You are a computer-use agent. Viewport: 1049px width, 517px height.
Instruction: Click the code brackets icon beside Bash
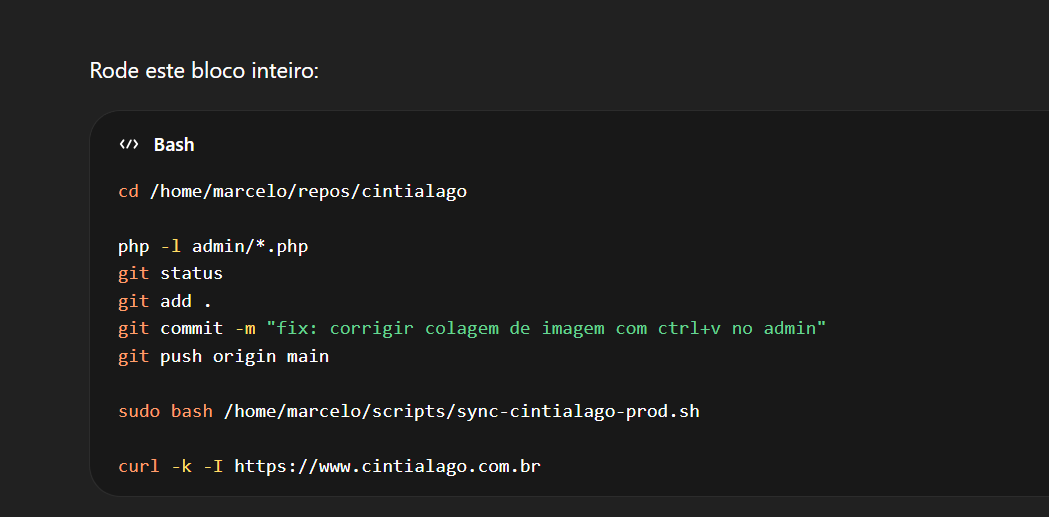click(x=128, y=145)
